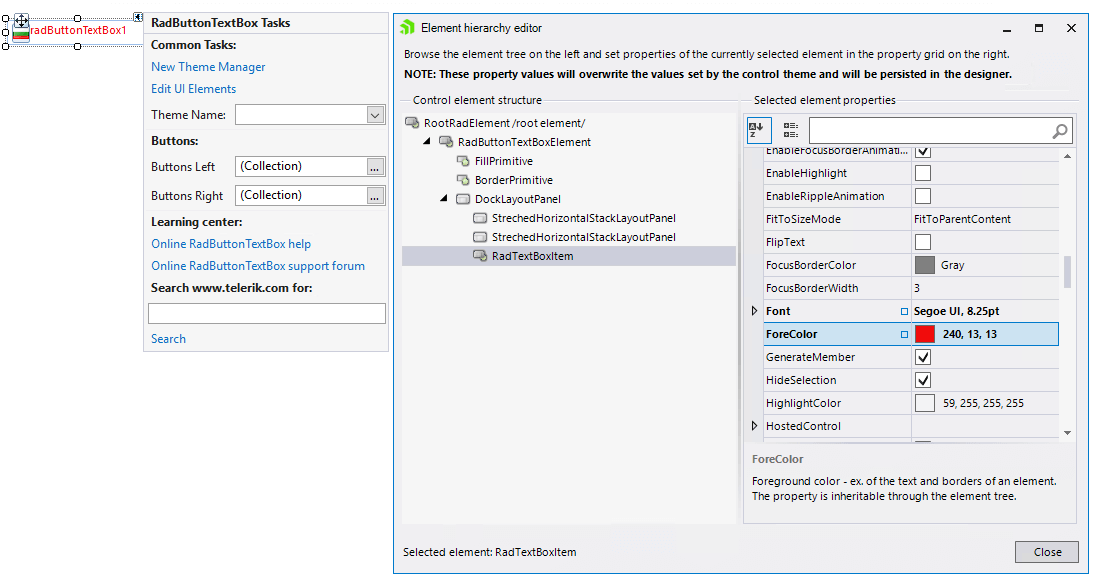The image size is (1096, 582).
Task: Click the property grid scroll-up arrow
Action: coord(1067,157)
